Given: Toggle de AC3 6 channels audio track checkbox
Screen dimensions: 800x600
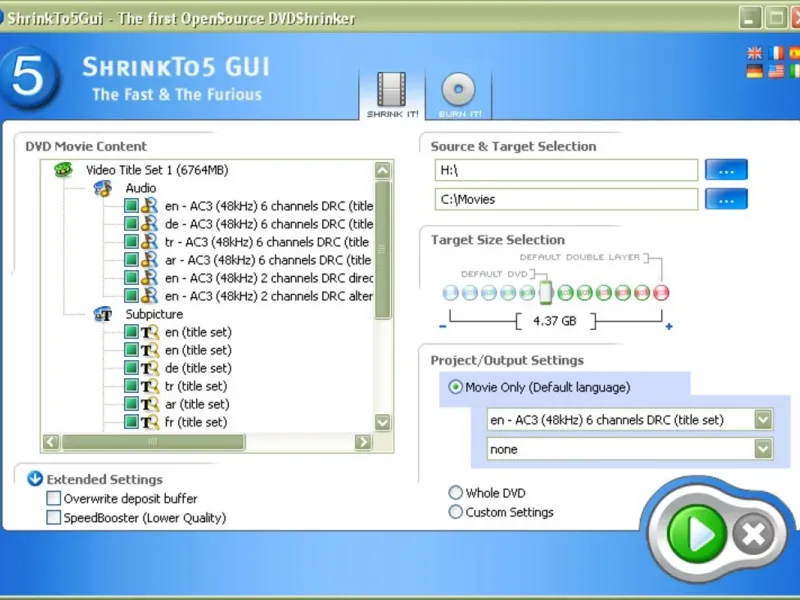Looking at the screenshot, I should [x=131, y=223].
